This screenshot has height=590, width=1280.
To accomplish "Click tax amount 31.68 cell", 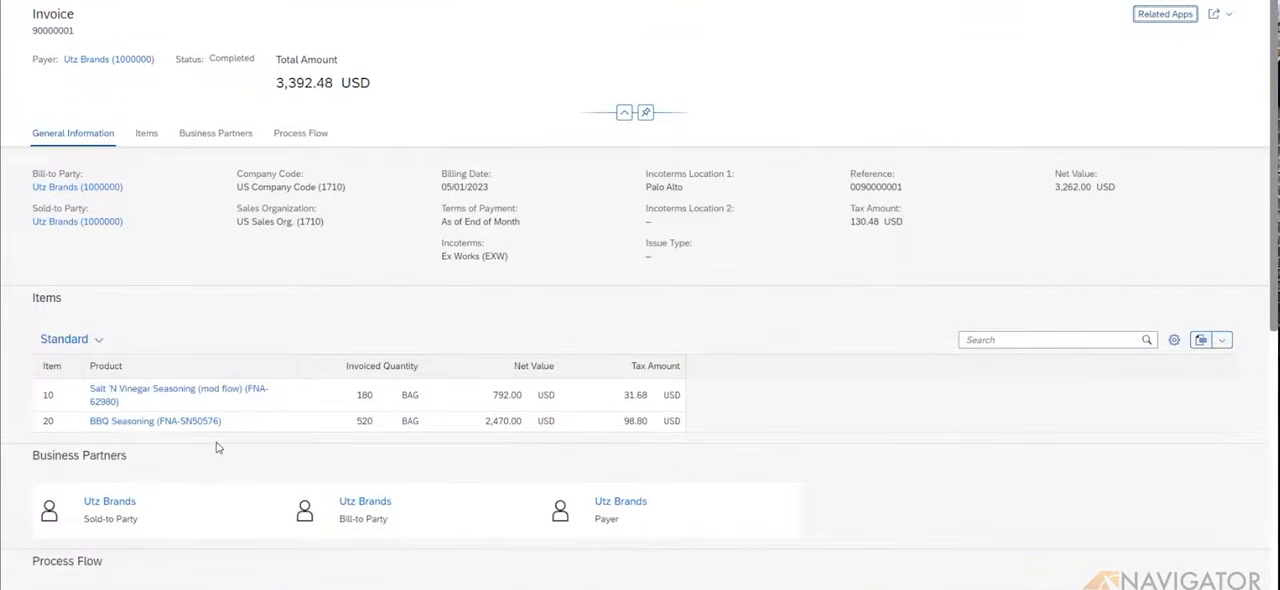I will (x=635, y=395).
